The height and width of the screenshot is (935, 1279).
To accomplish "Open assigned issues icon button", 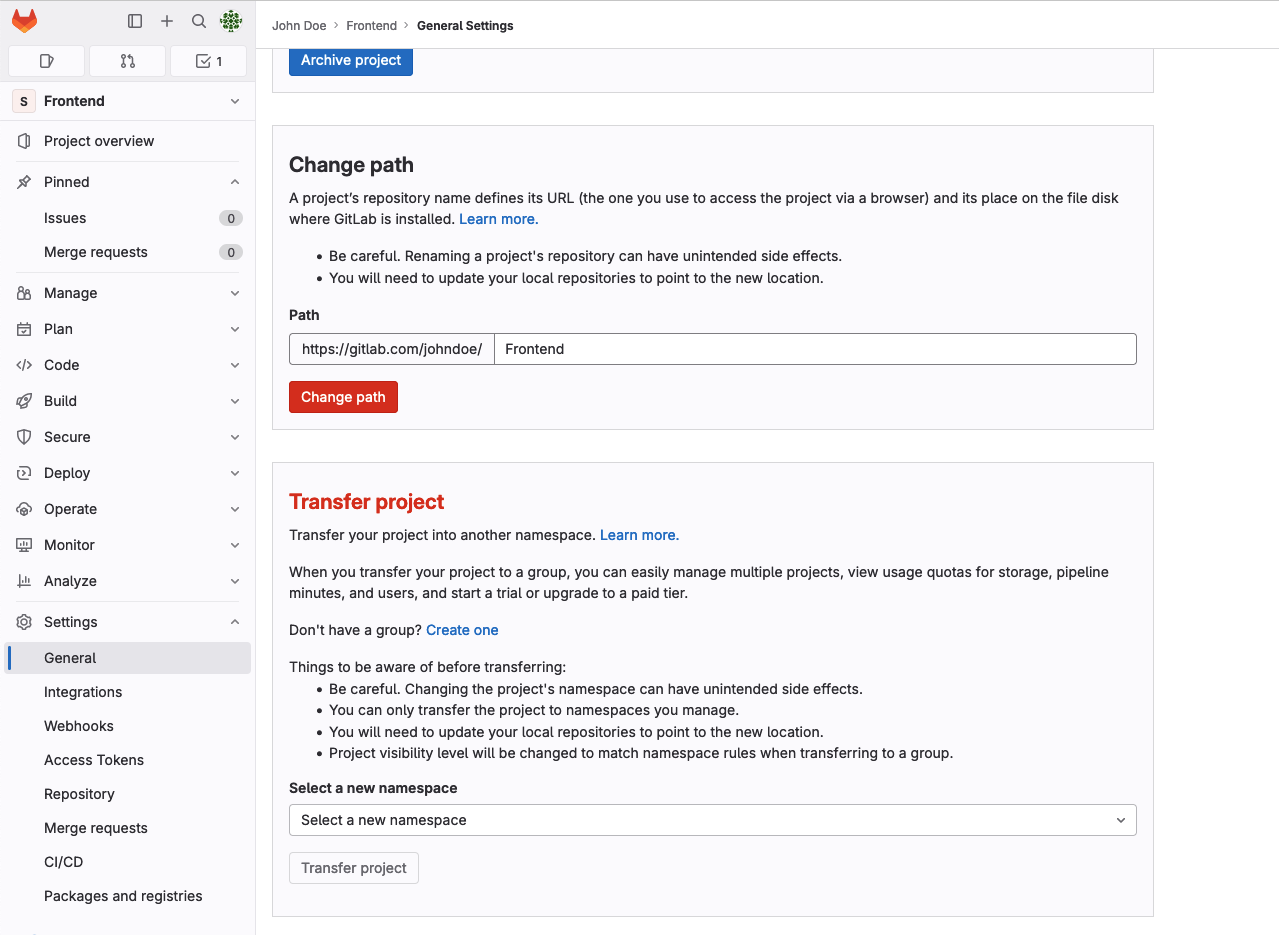I will tap(46, 61).
